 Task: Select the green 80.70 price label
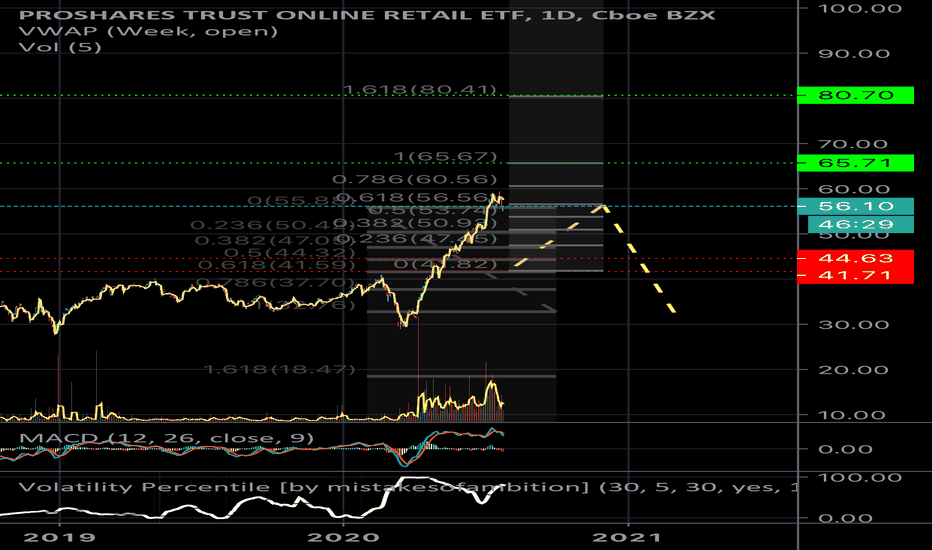[855, 95]
